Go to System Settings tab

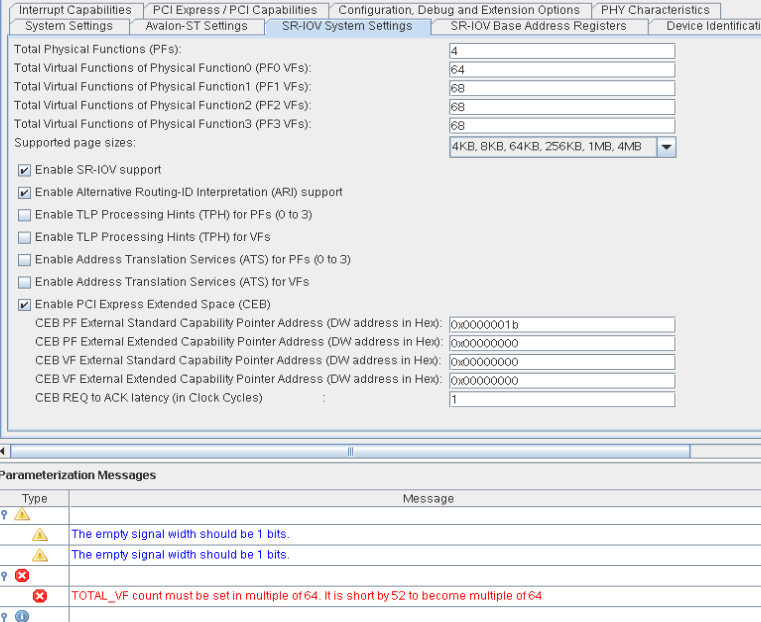click(x=69, y=26)
